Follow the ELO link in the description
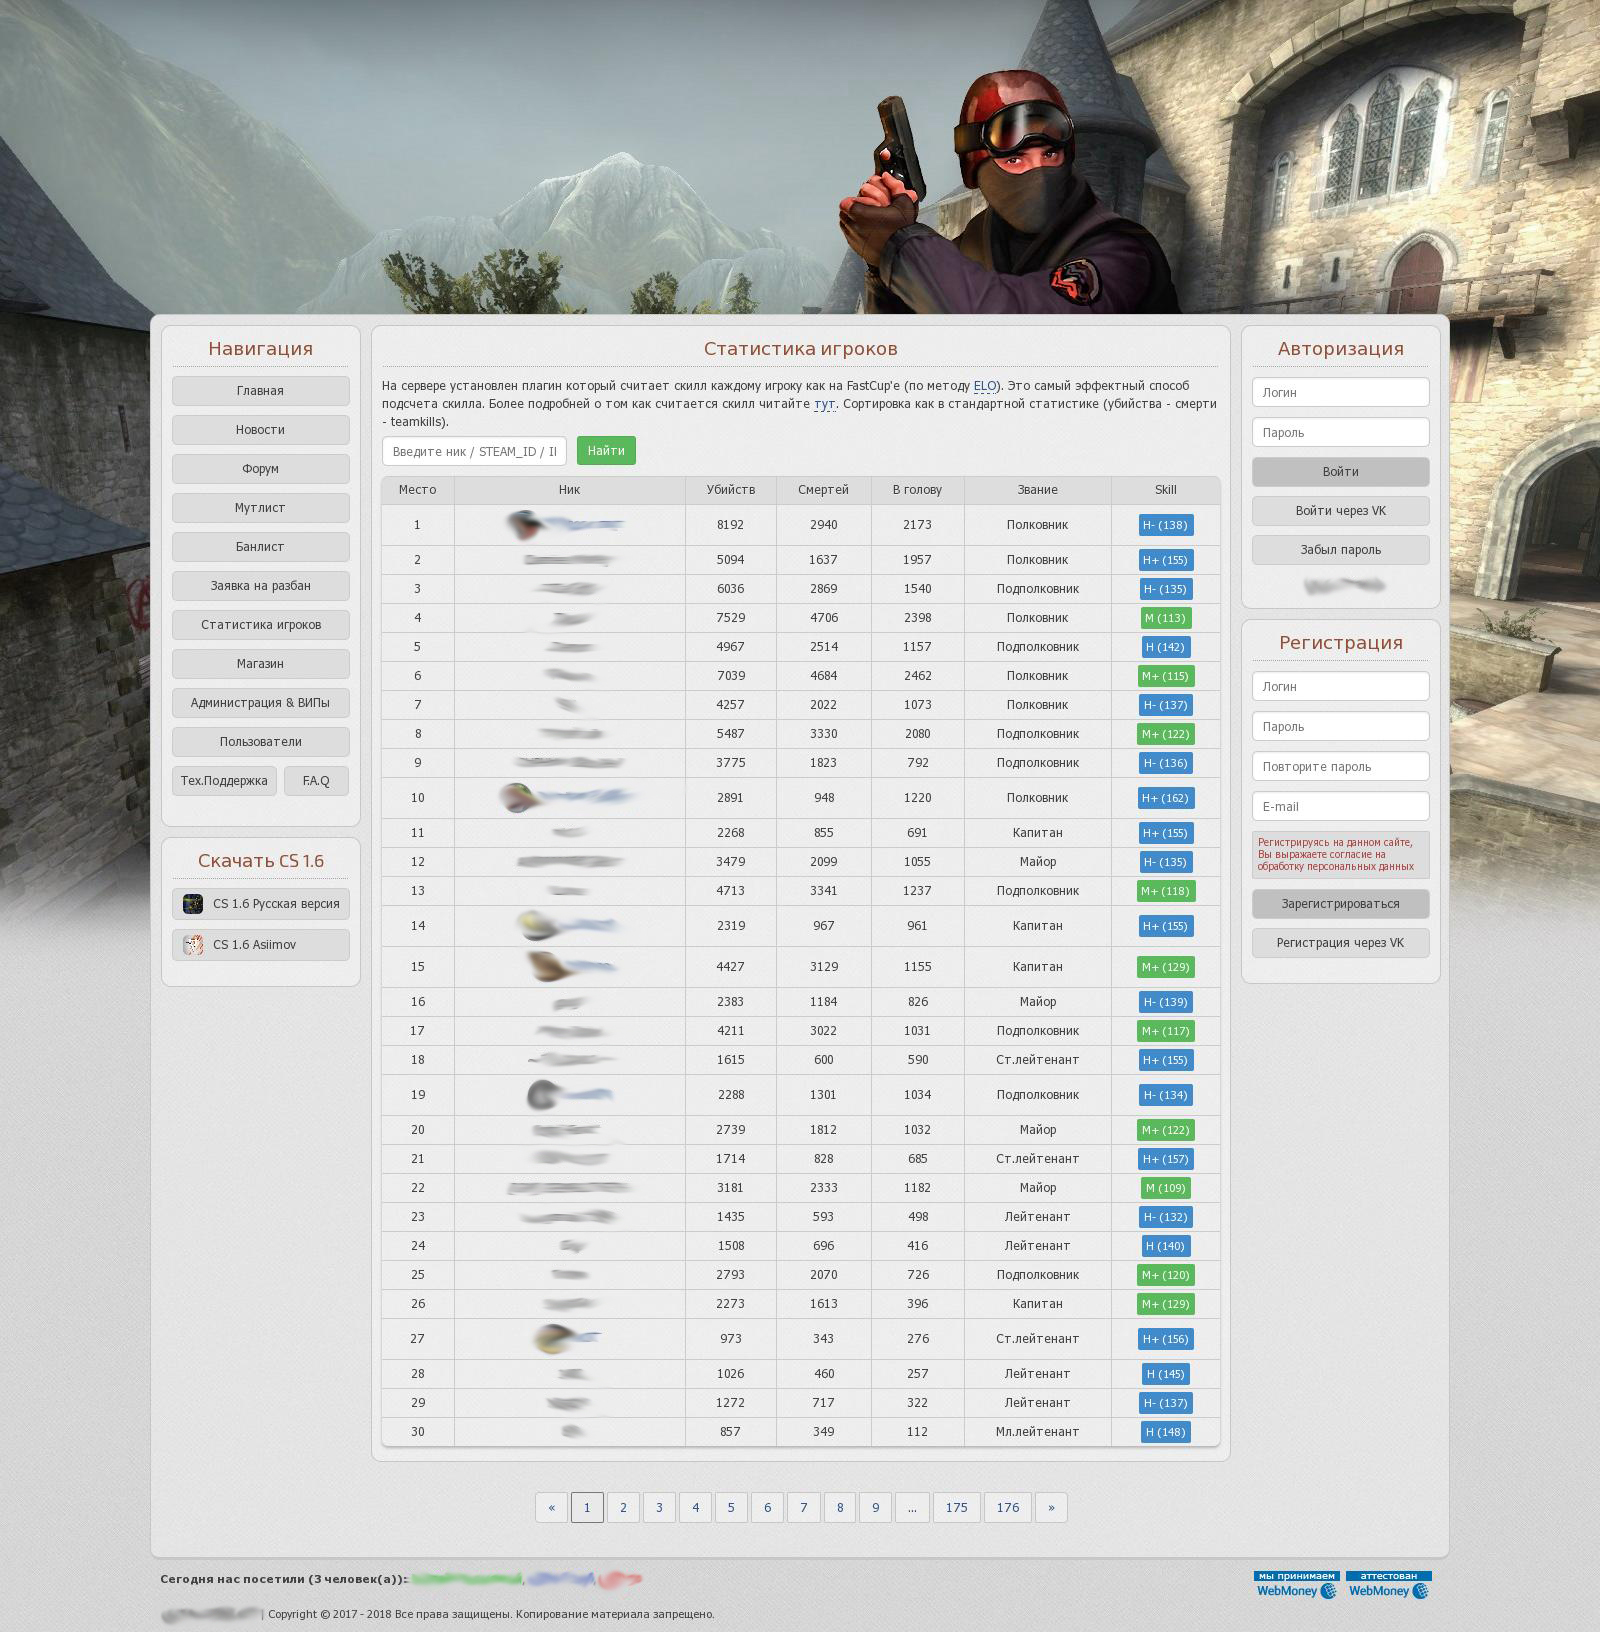Screen dimensions: 1600x1632 click(x=985, y=386)
